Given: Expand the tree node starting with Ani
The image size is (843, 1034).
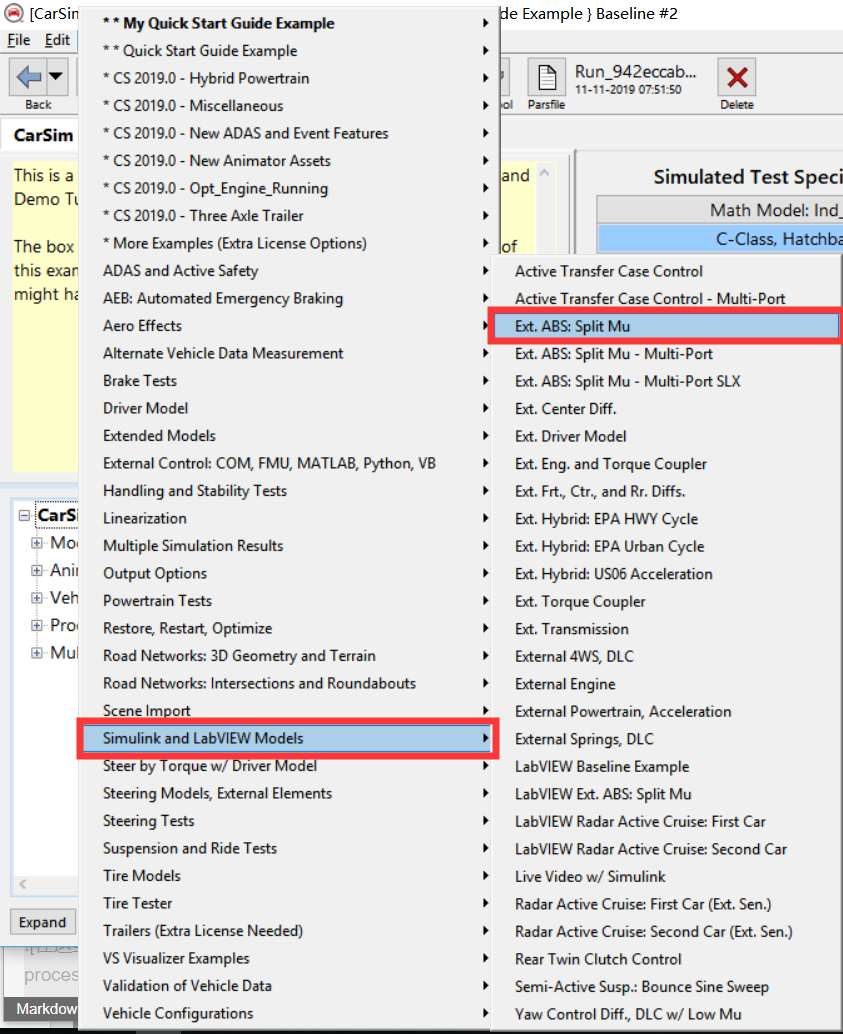Looking at the screenshot, I should point(37,570).
